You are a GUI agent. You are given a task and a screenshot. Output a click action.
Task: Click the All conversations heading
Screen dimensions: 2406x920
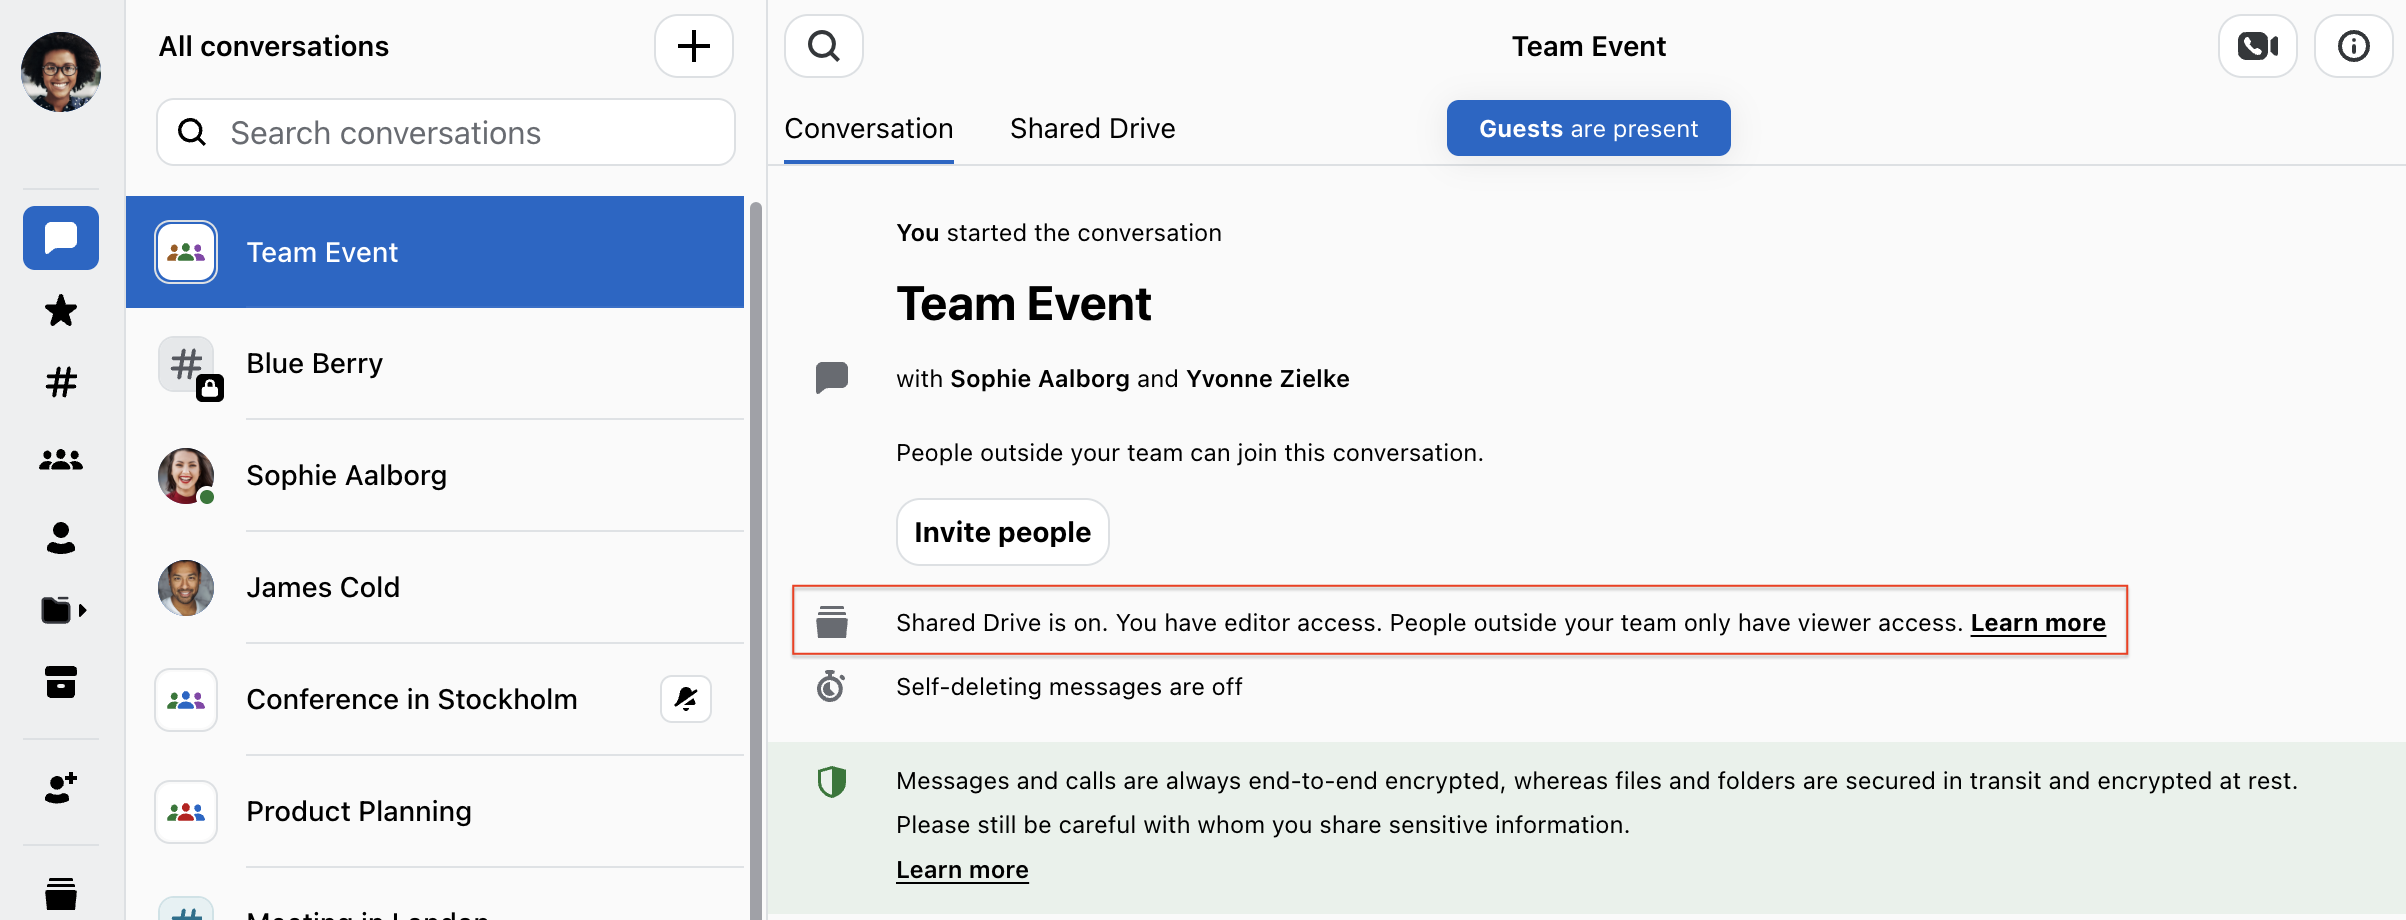[x=274, y=46]
